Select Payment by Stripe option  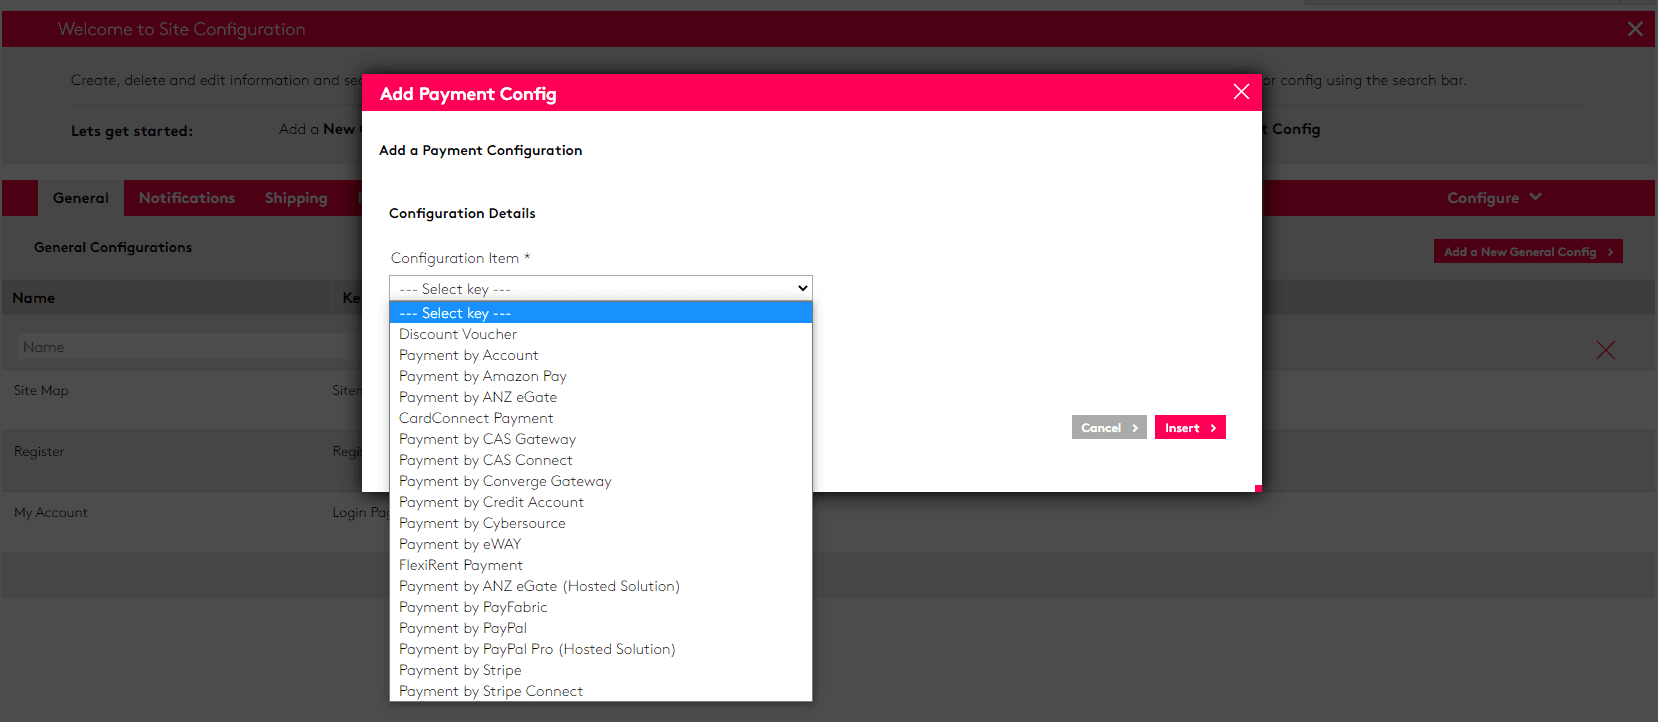point(600,670)
